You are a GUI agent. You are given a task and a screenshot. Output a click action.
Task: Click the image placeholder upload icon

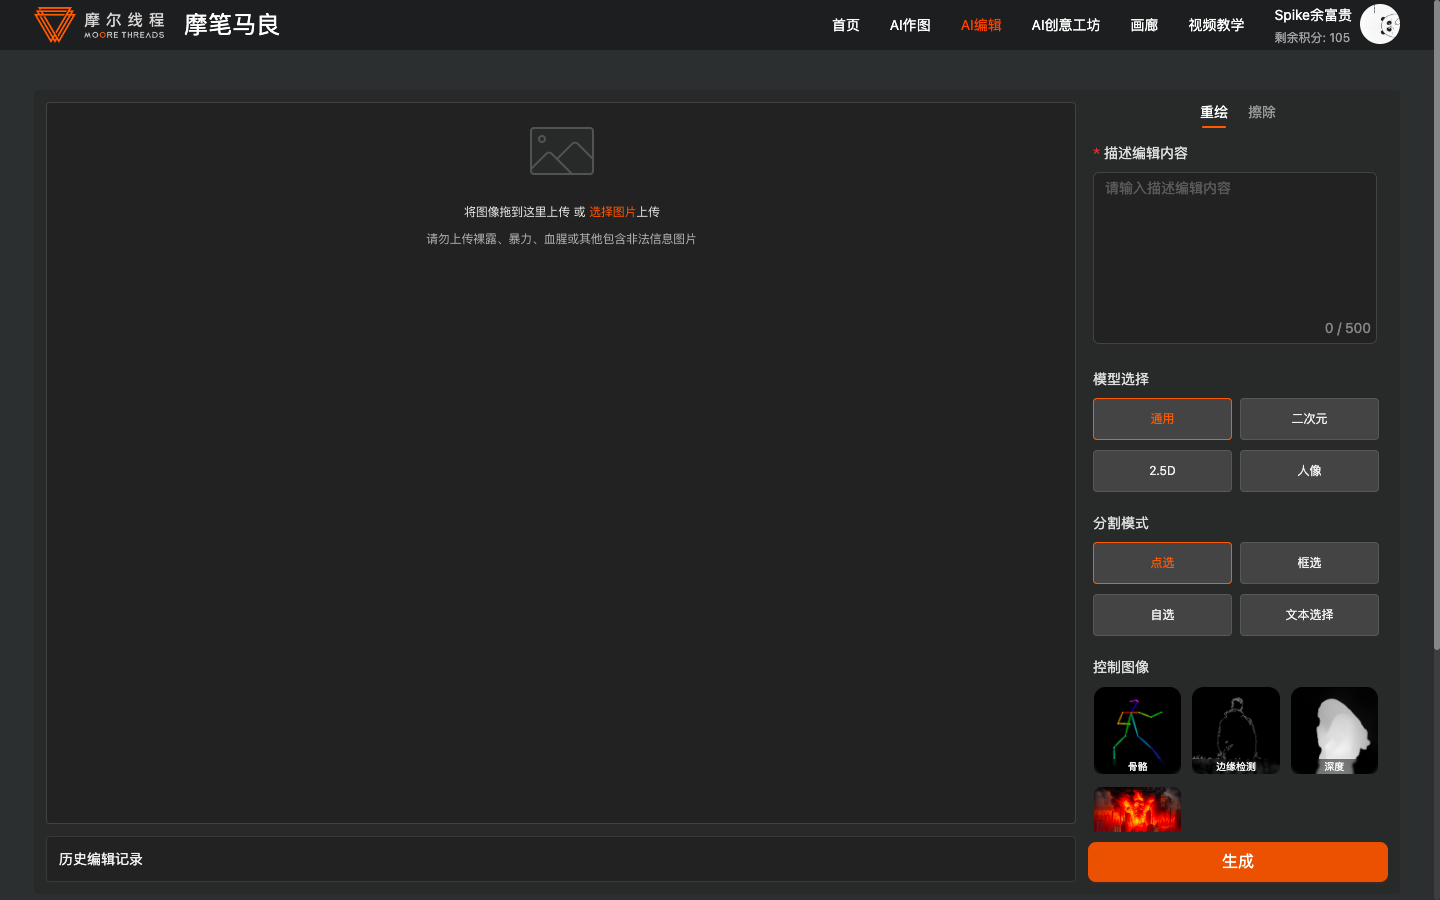pyautogui.click(x=561, y=151)
